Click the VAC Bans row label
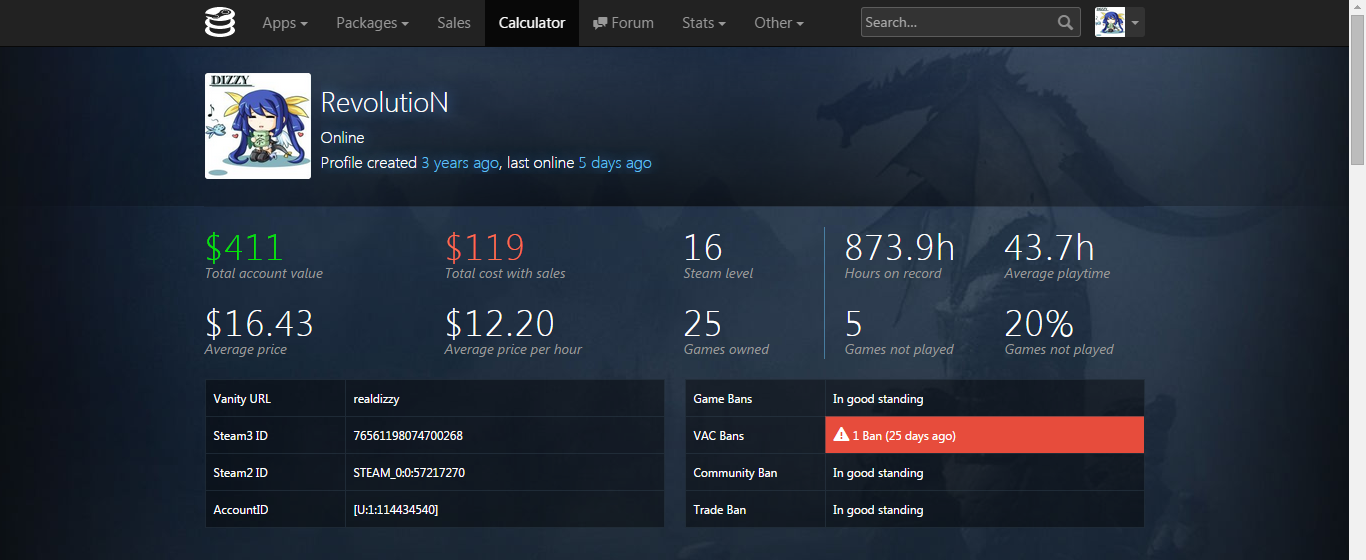This screenshot has width=1366, height=560. pos(719,435)
